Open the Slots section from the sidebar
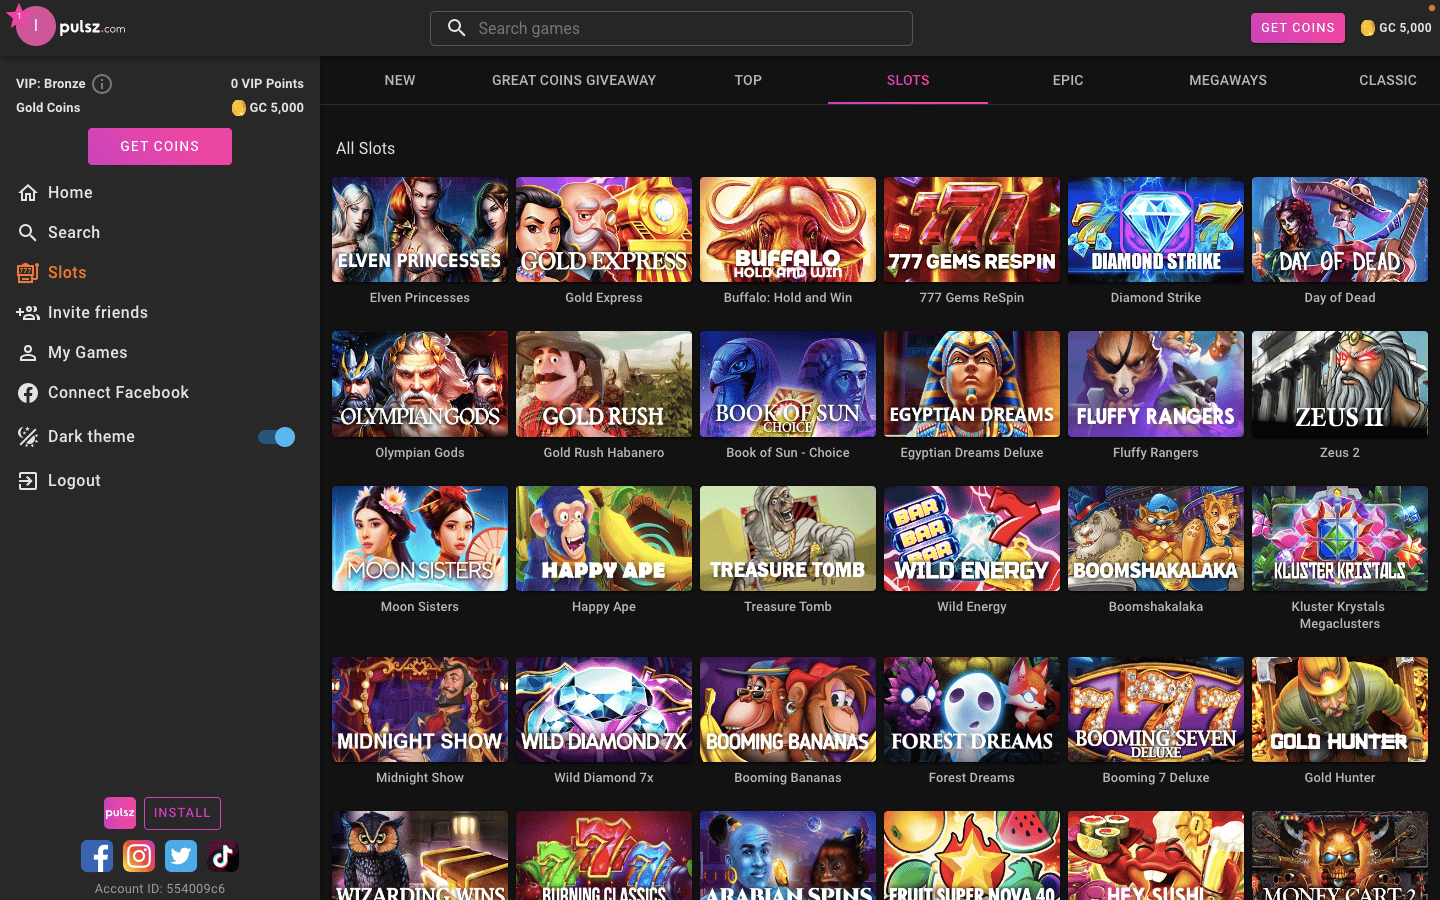Screen dimensions: 1440x900 28,272
